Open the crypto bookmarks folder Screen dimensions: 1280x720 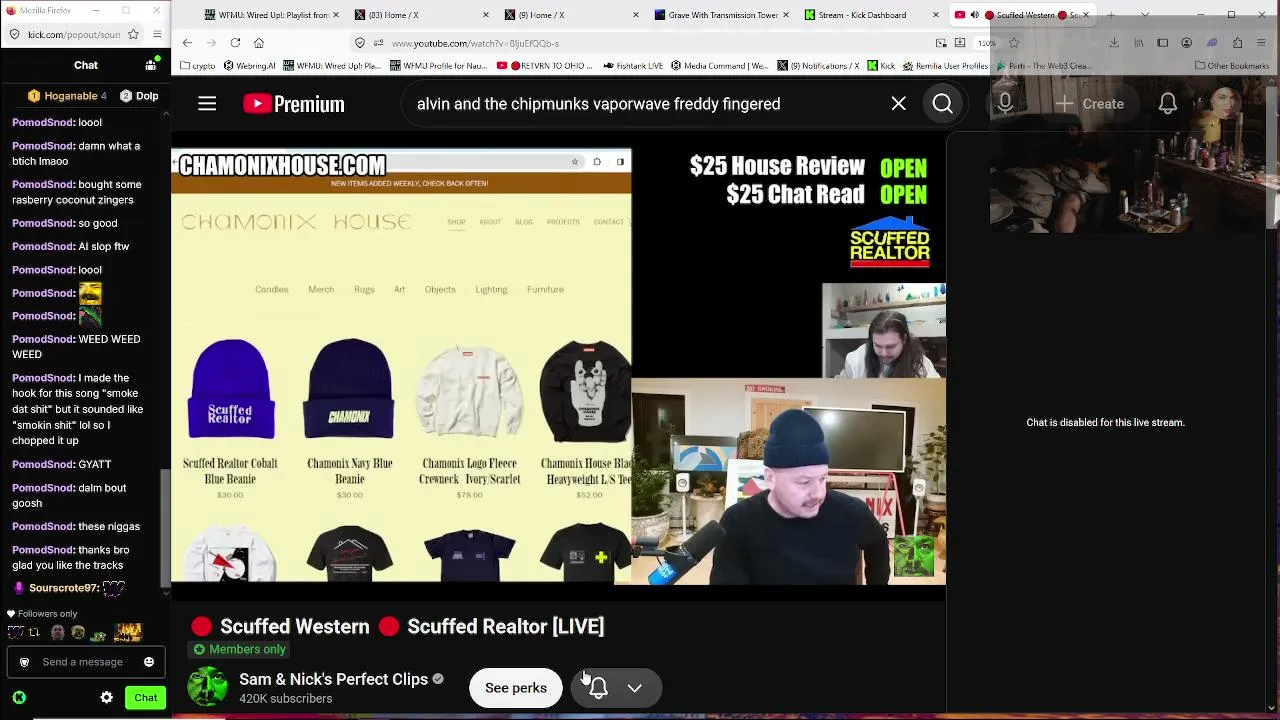(198, 66)
